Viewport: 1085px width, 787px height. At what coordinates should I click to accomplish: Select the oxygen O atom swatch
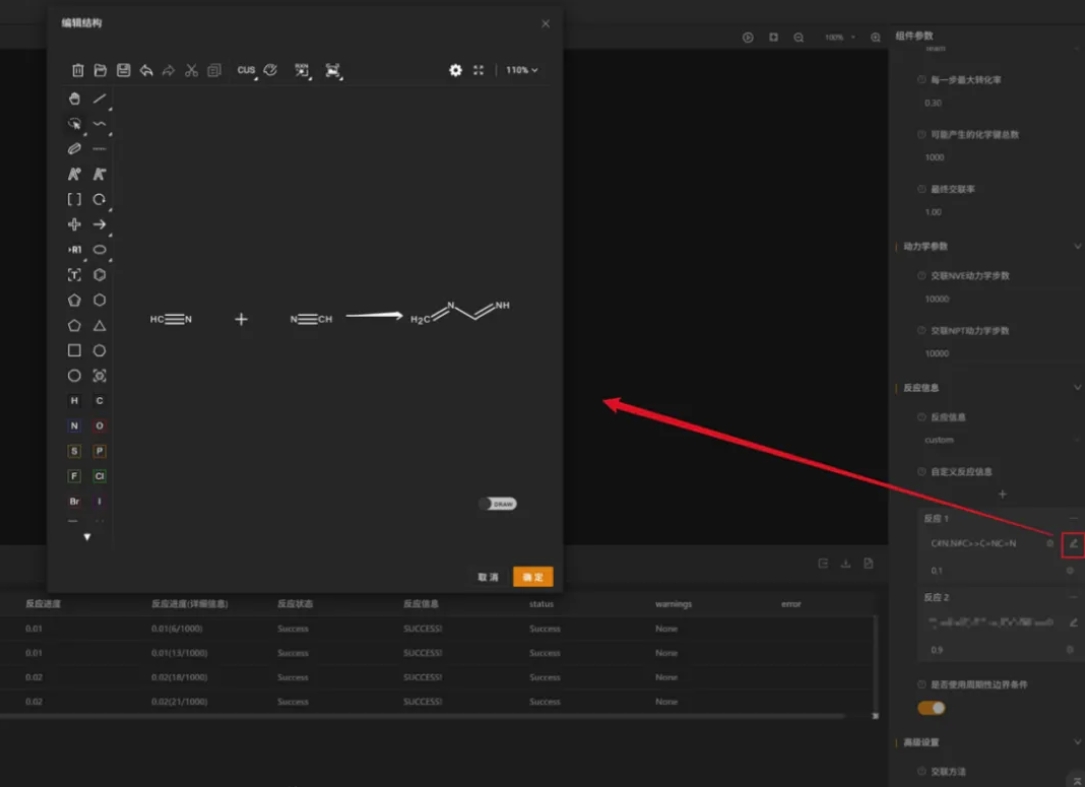(99, 426)
